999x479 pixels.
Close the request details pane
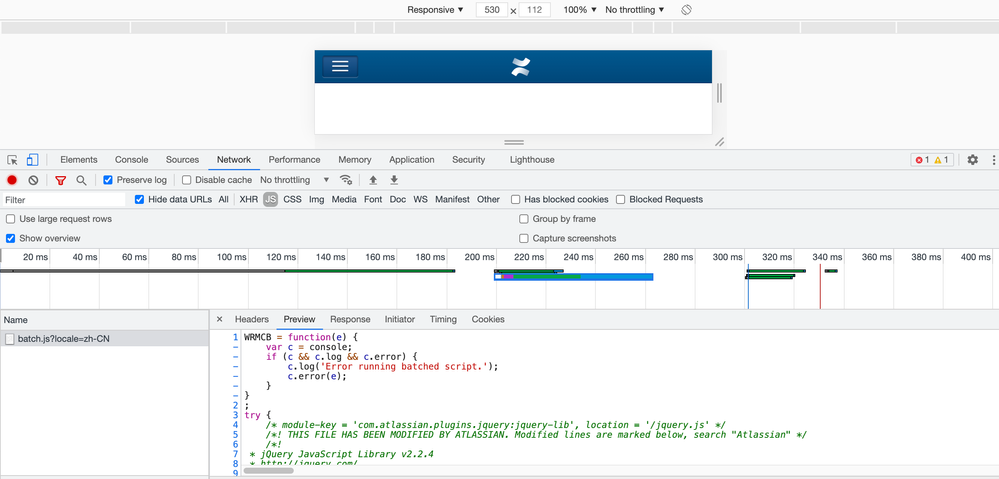[219, 319]
